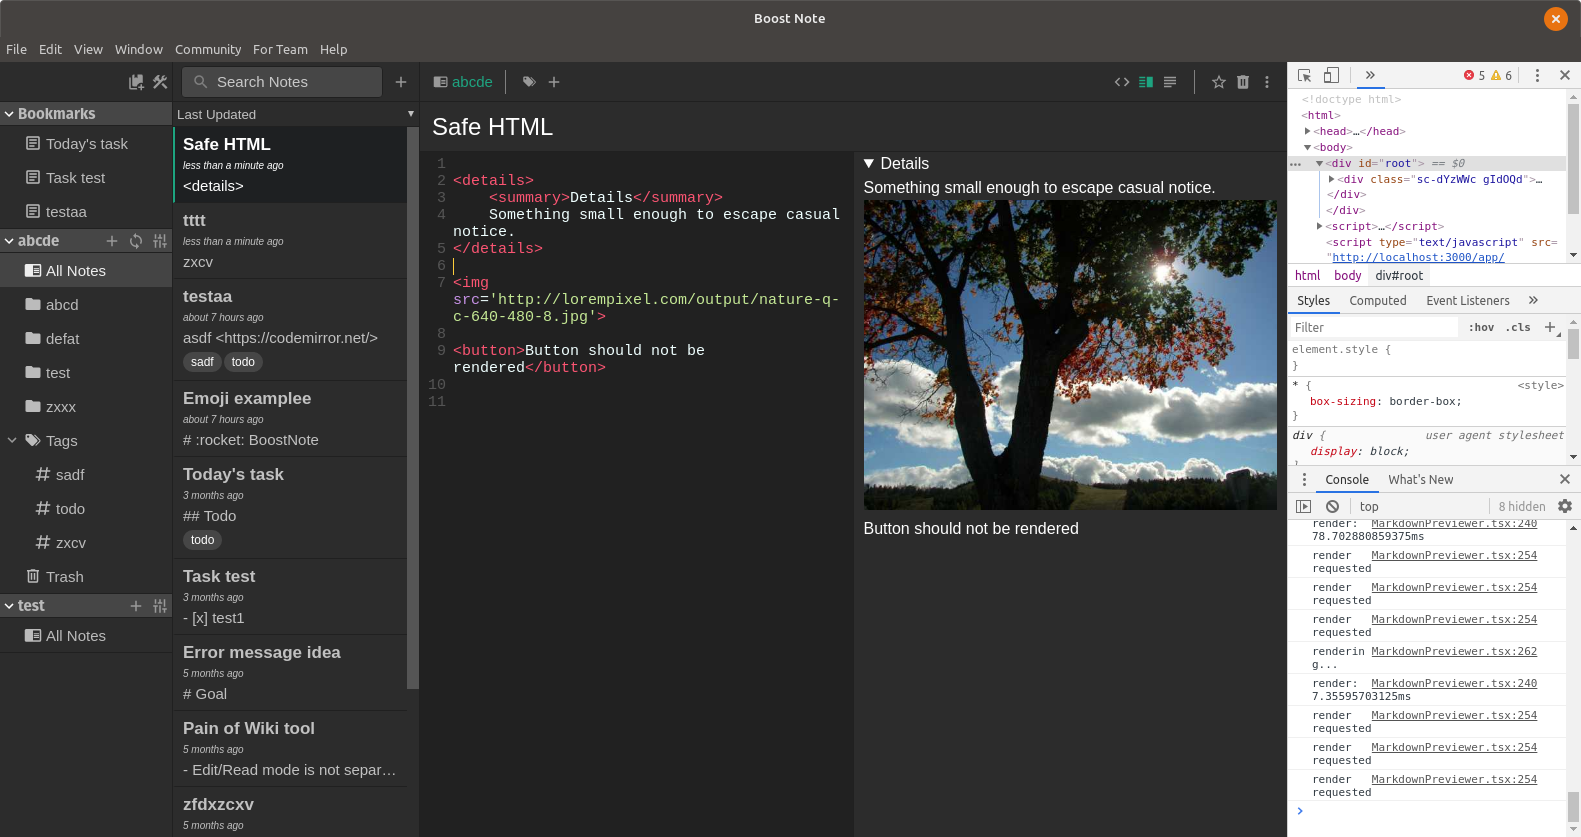Show console sidebar icon
Viewport: 1581px width, 837px height.
(x=1303, y=507)
